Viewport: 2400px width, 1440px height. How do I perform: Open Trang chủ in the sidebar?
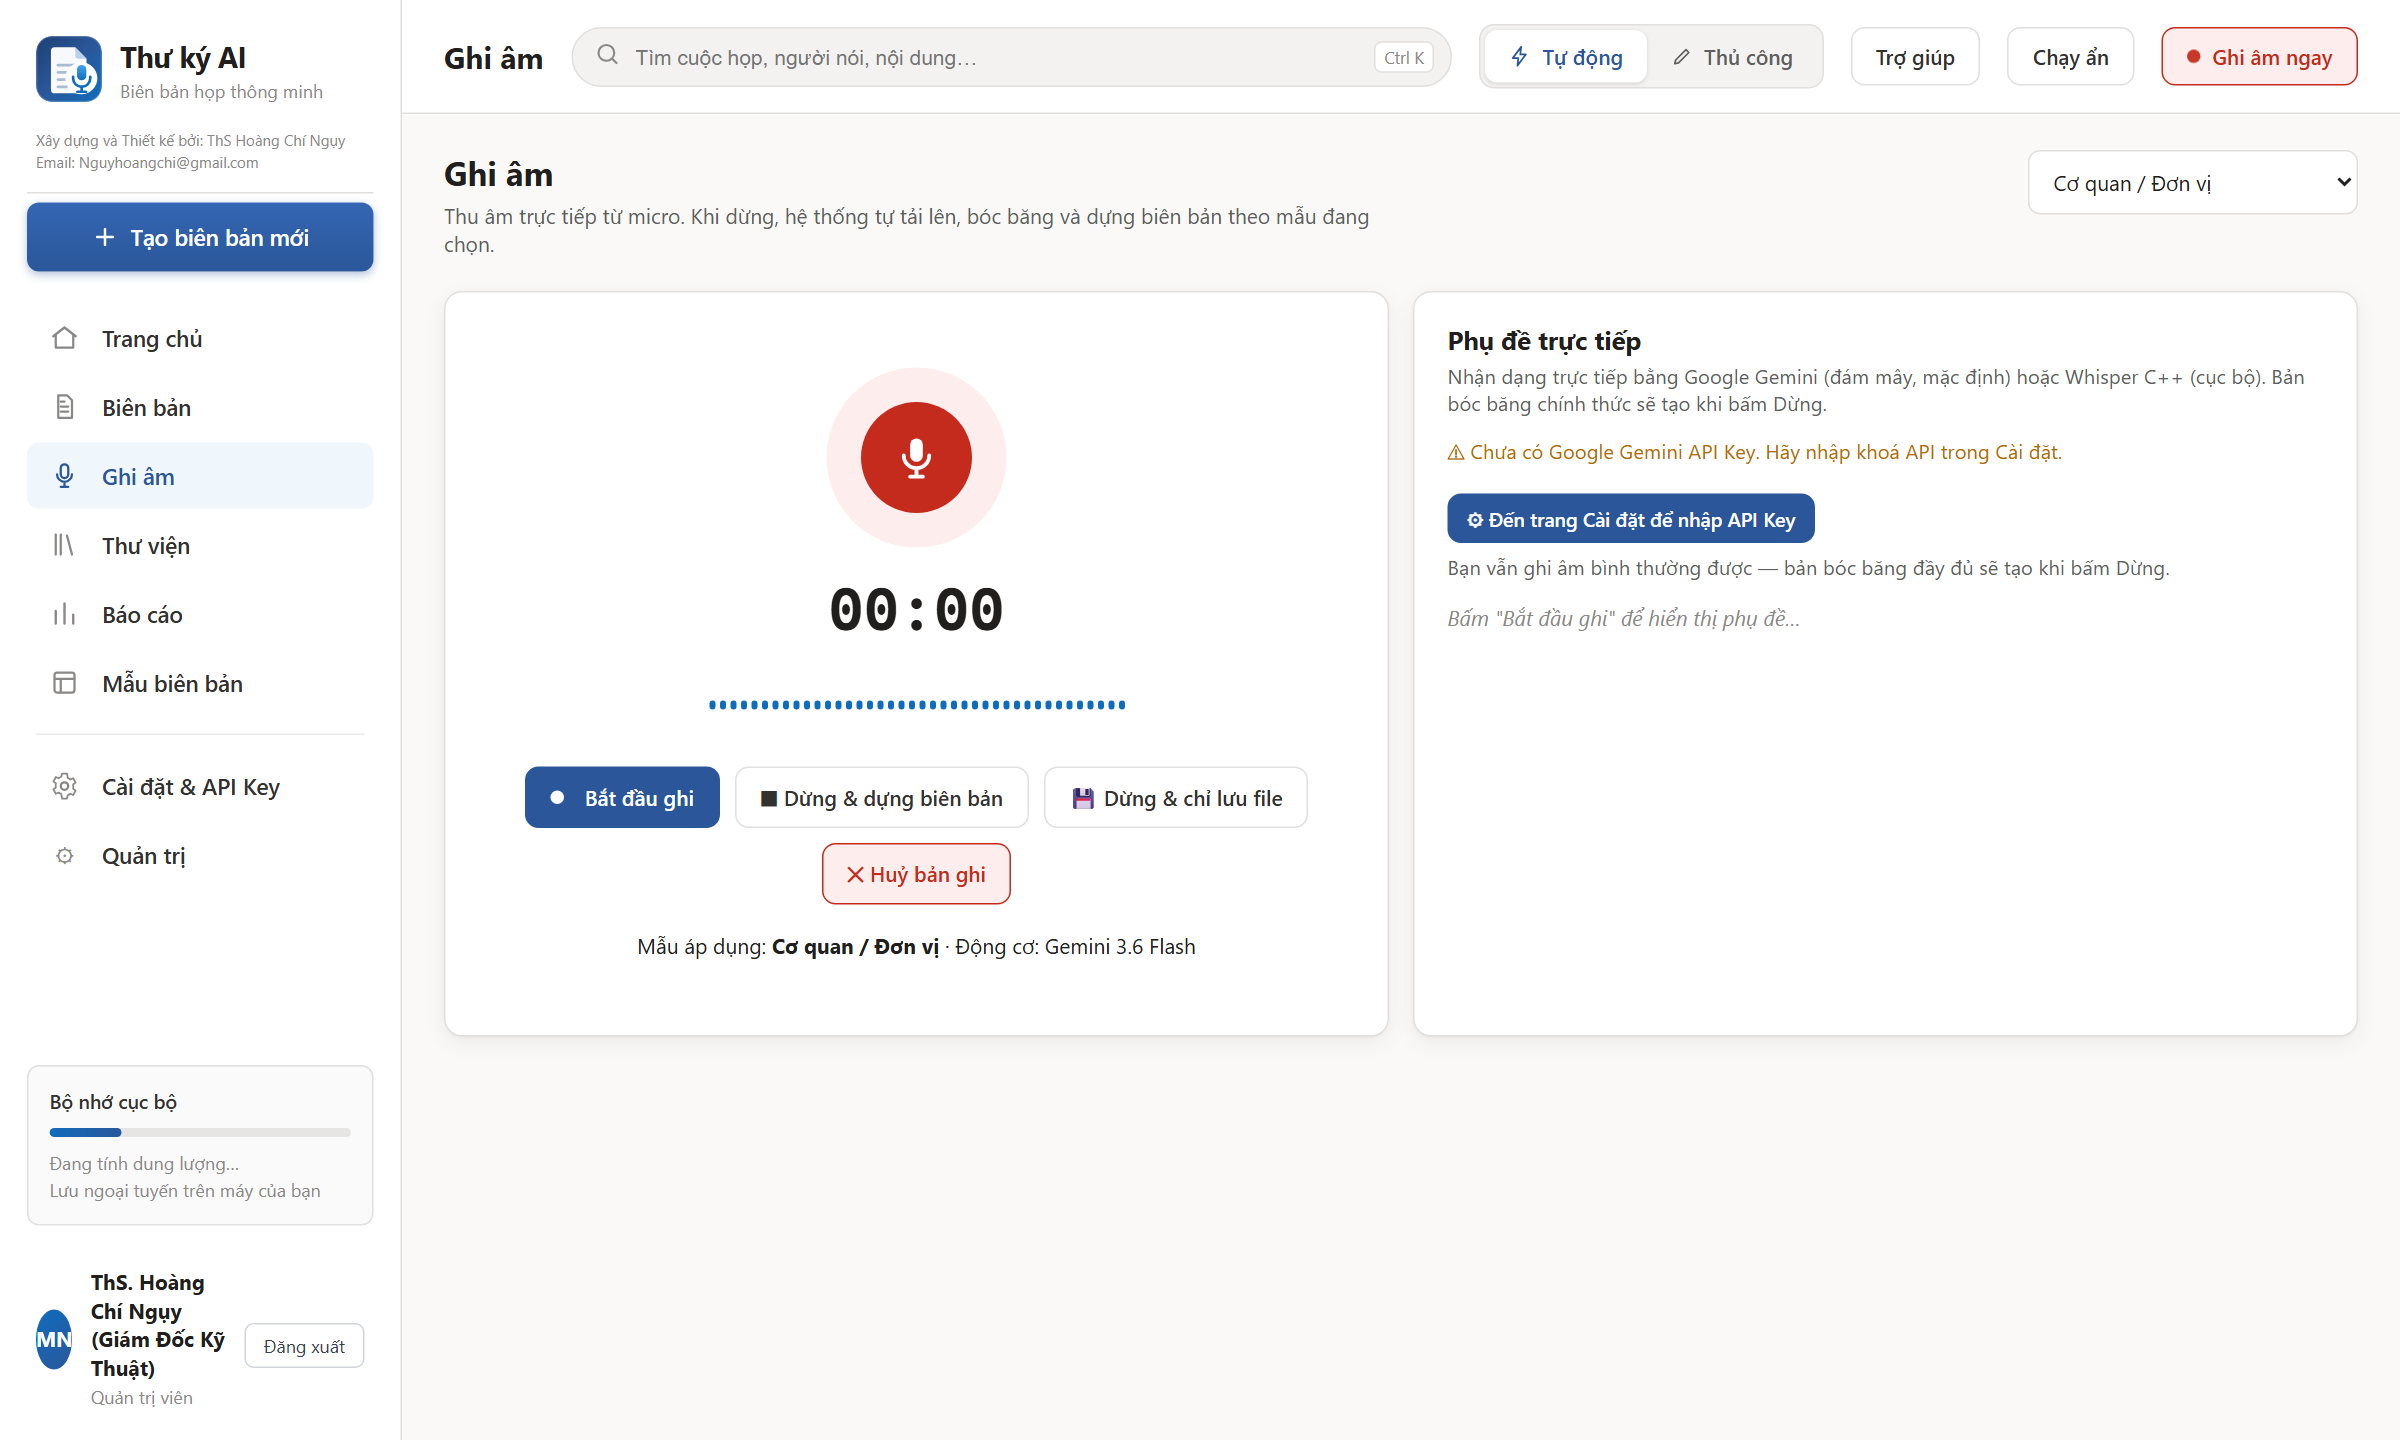pyautogui.click(x=200, y=339)
